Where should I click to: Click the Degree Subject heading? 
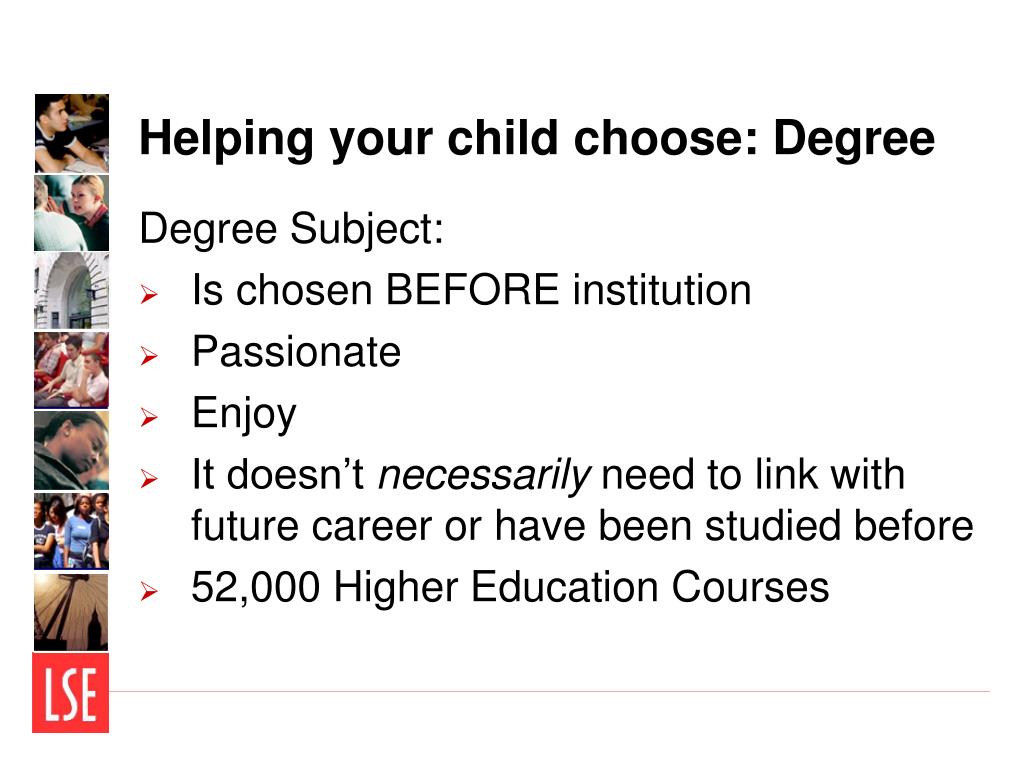tap(291, 230)
